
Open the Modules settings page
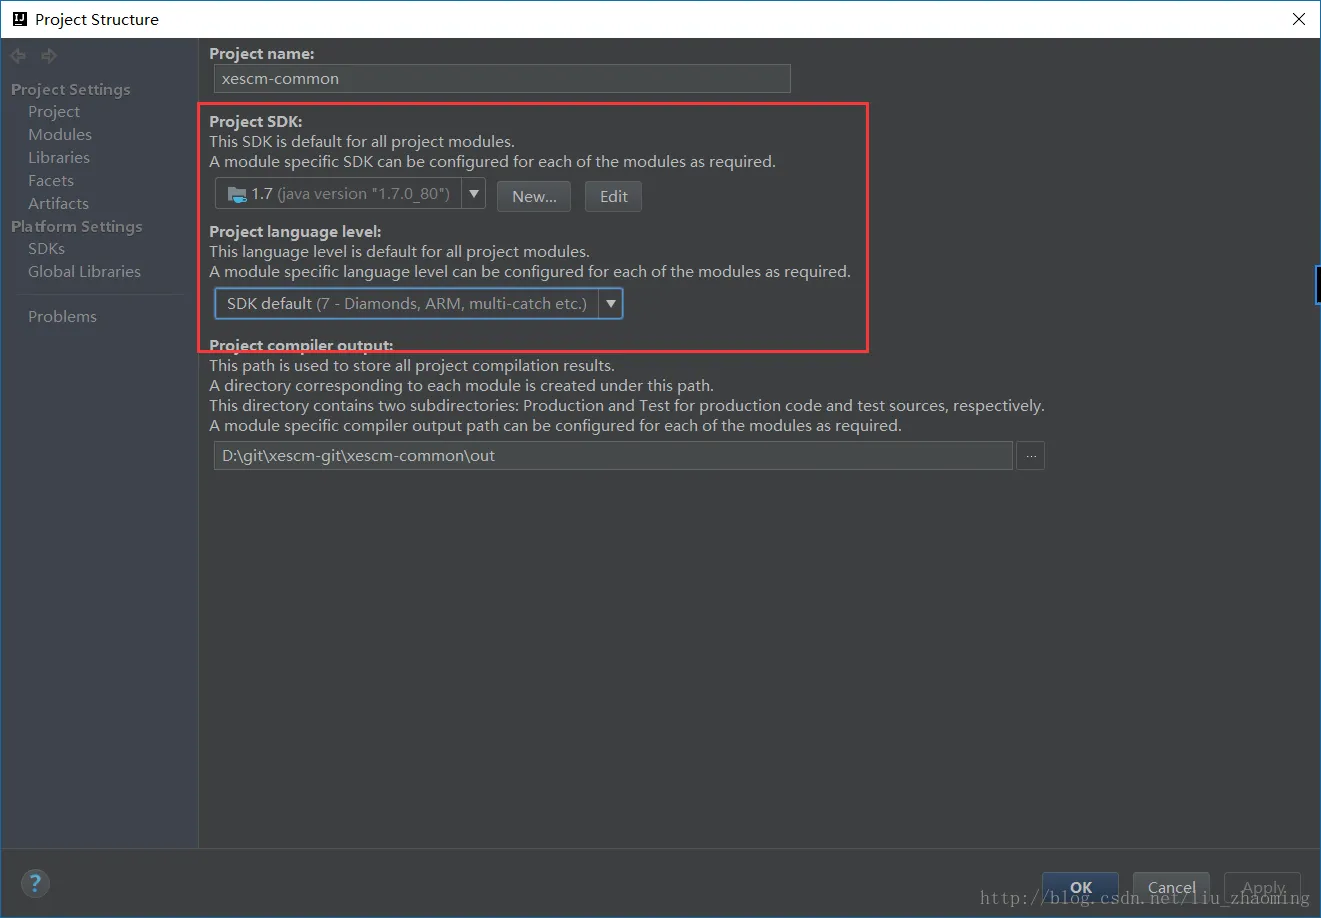tap(60, 135)
